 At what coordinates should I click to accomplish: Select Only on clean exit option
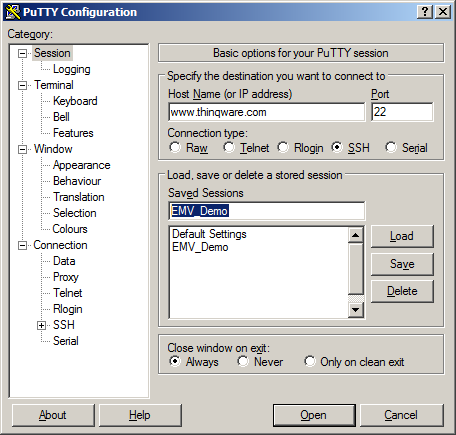310,361
